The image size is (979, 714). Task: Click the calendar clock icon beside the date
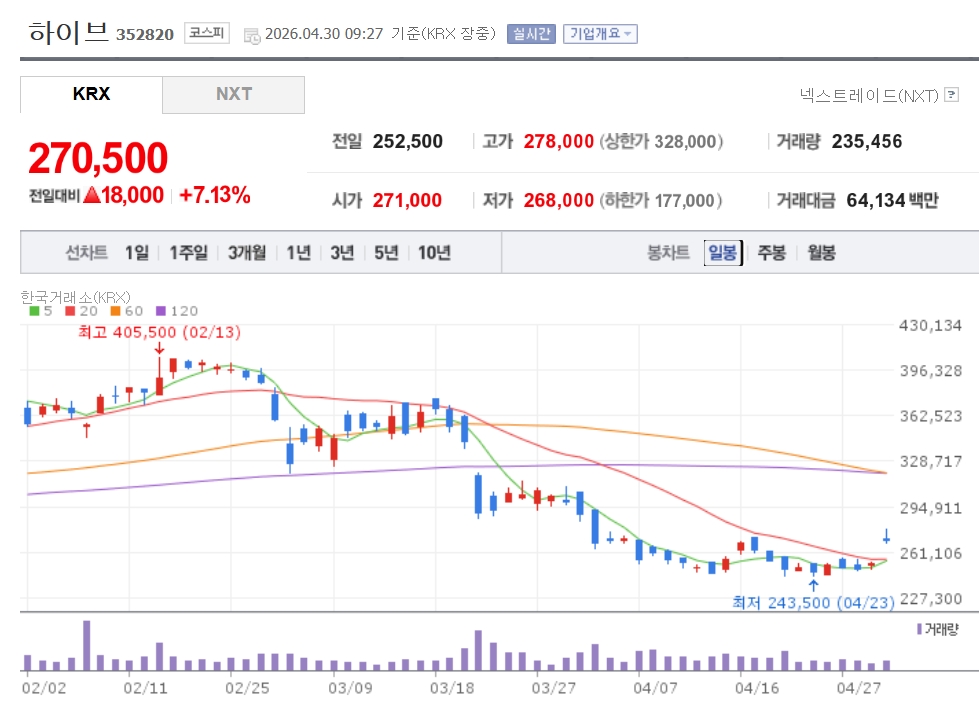(251, 35)
